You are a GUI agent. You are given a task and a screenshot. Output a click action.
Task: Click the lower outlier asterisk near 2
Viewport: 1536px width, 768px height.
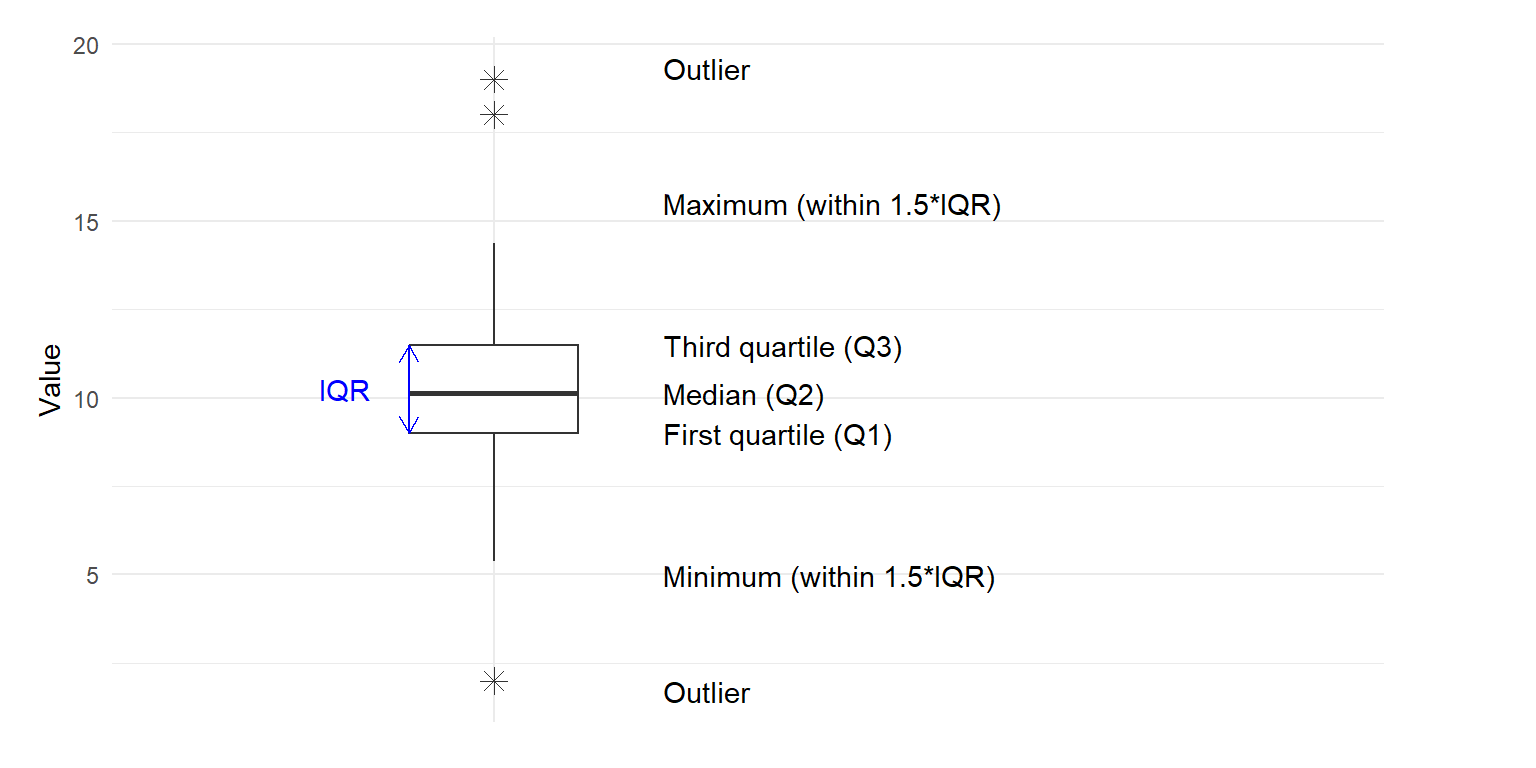pyautogui.click(x=494, y=681)
